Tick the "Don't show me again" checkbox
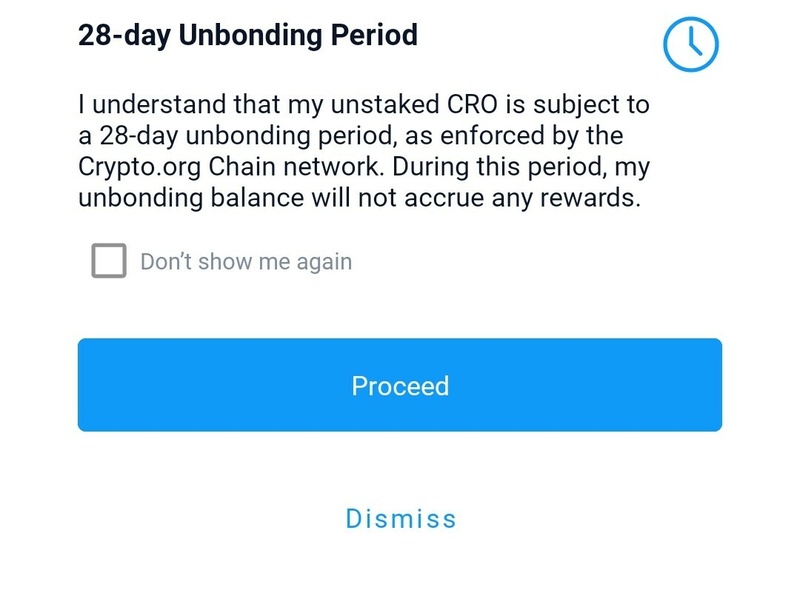800x590 pixels. pos(109,260)
